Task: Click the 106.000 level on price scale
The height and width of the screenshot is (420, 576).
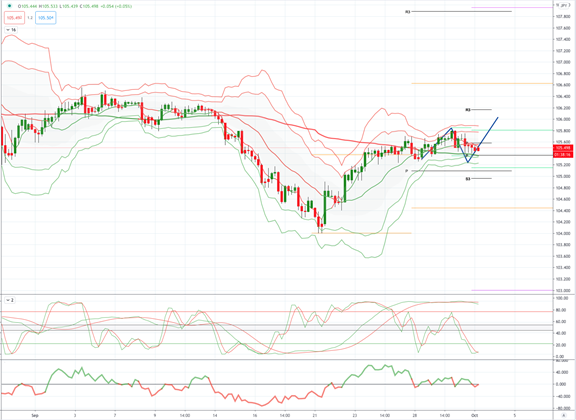Action: click(x=563, y=119)
